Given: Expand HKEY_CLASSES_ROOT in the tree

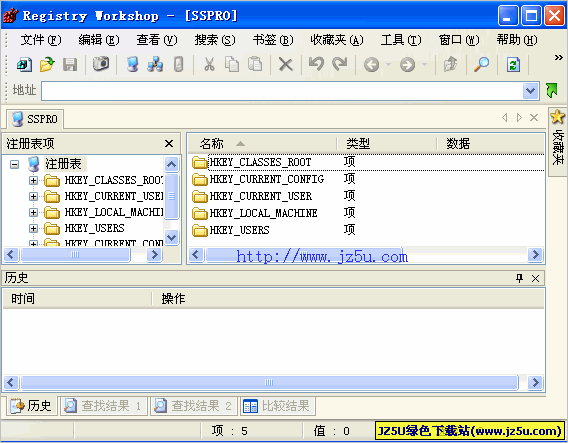Looking at the screenshot, I should click(33, 180).
